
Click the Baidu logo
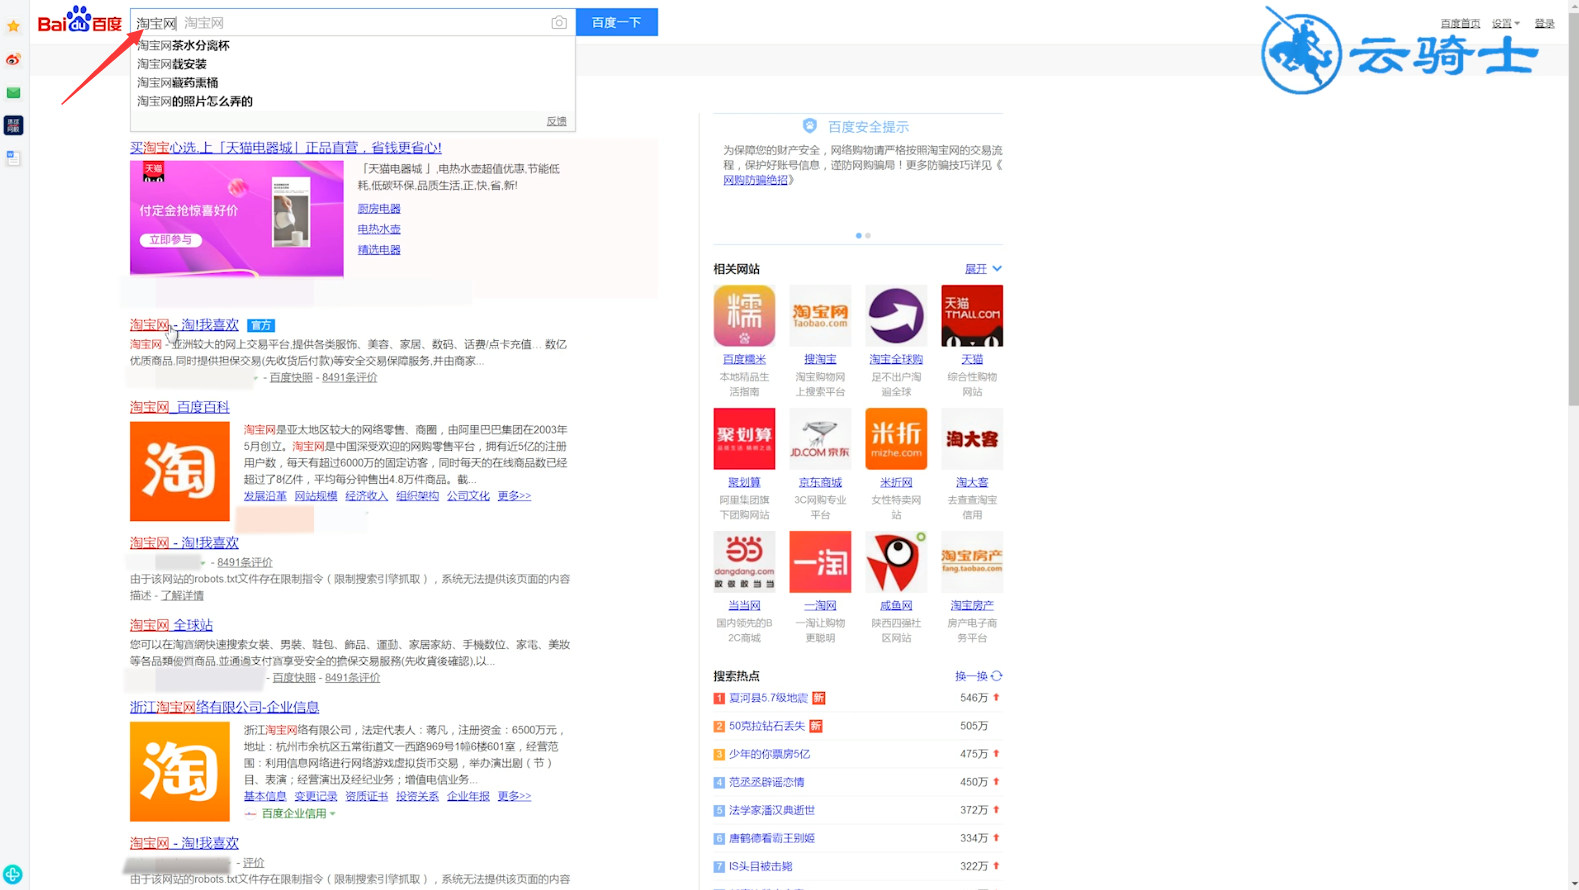(x=80, y=20)
